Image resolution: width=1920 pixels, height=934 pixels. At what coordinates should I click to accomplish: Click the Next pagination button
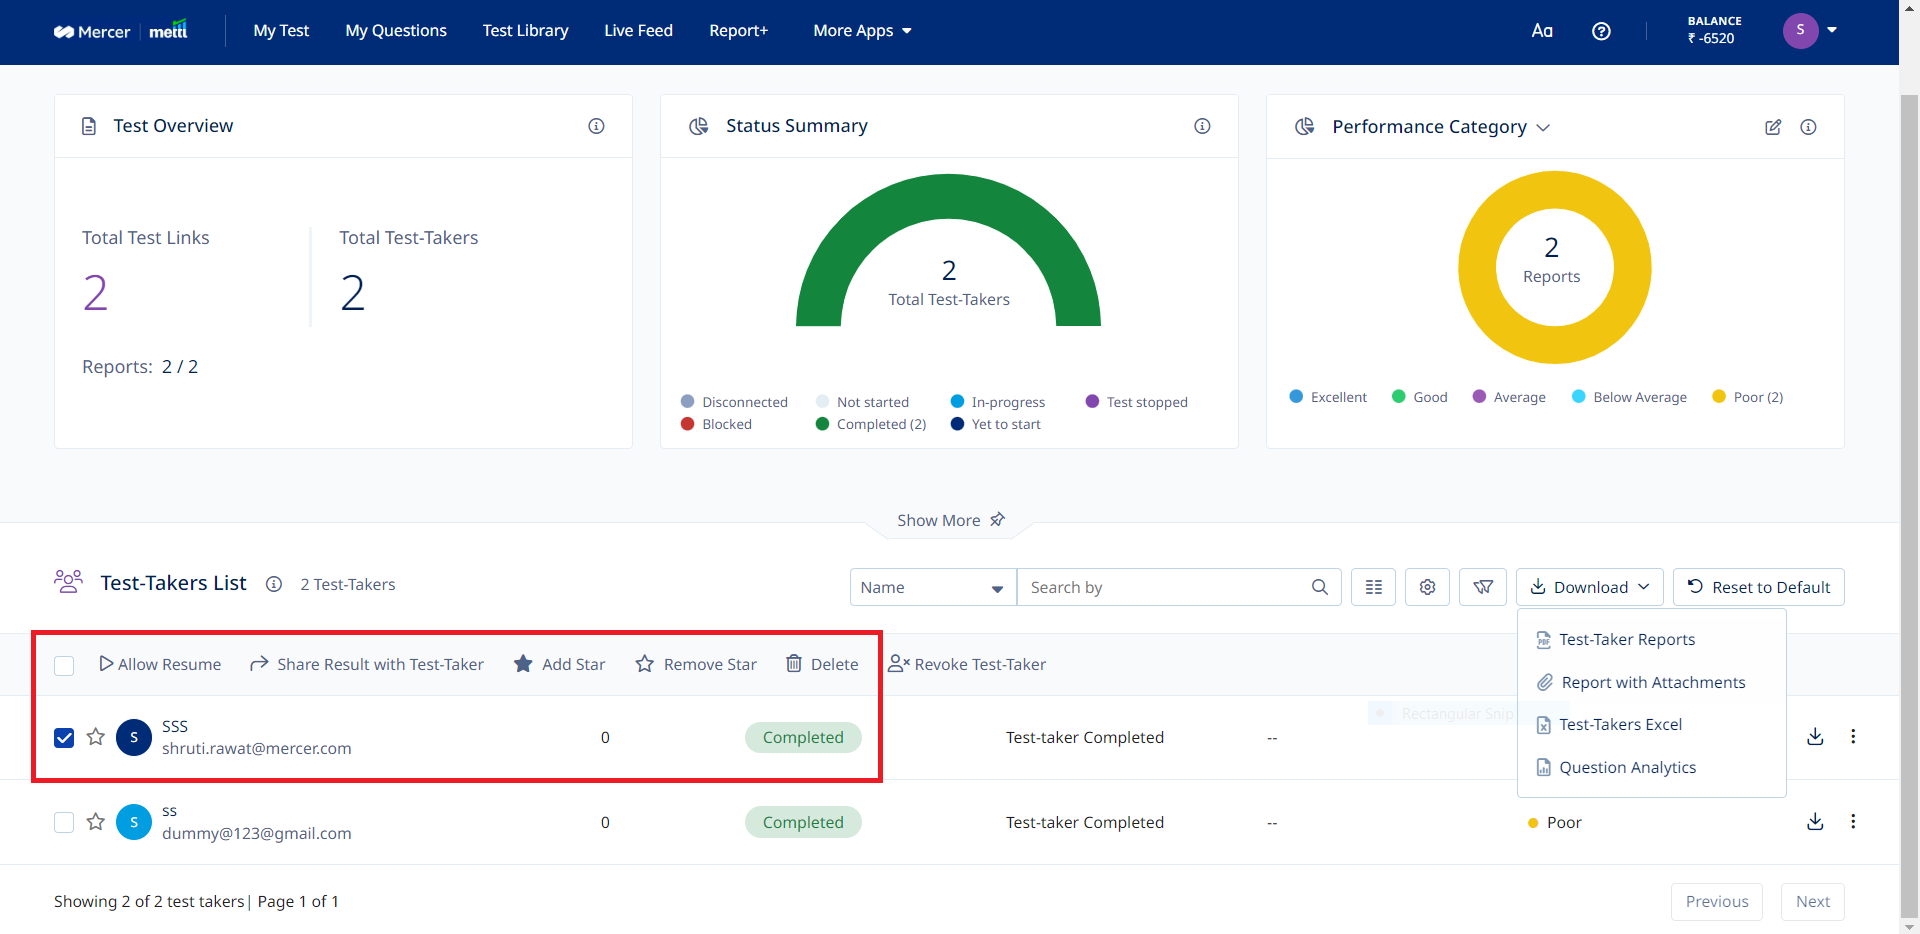(x=1812, y=902)
